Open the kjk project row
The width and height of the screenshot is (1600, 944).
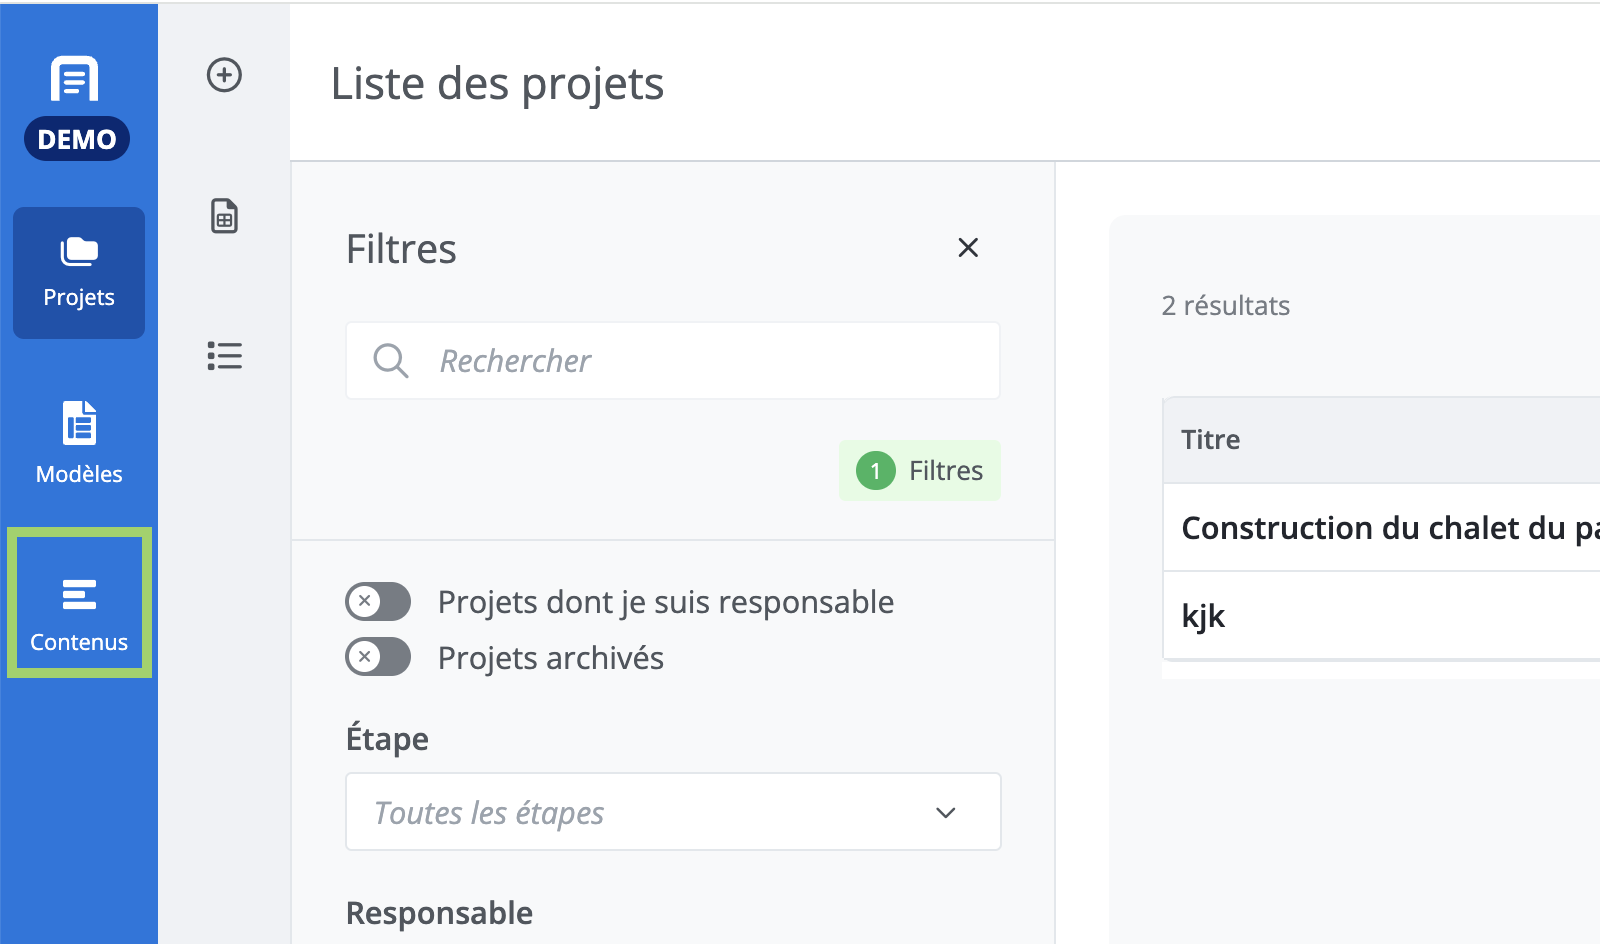1382,616
